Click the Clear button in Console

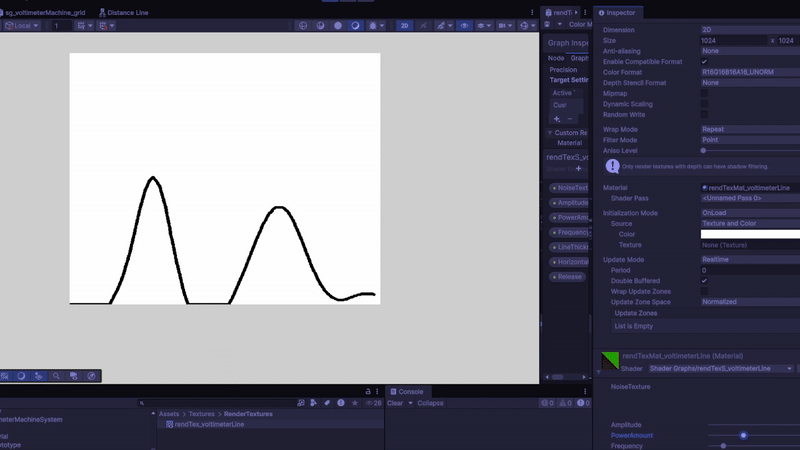tap(395, 403)
